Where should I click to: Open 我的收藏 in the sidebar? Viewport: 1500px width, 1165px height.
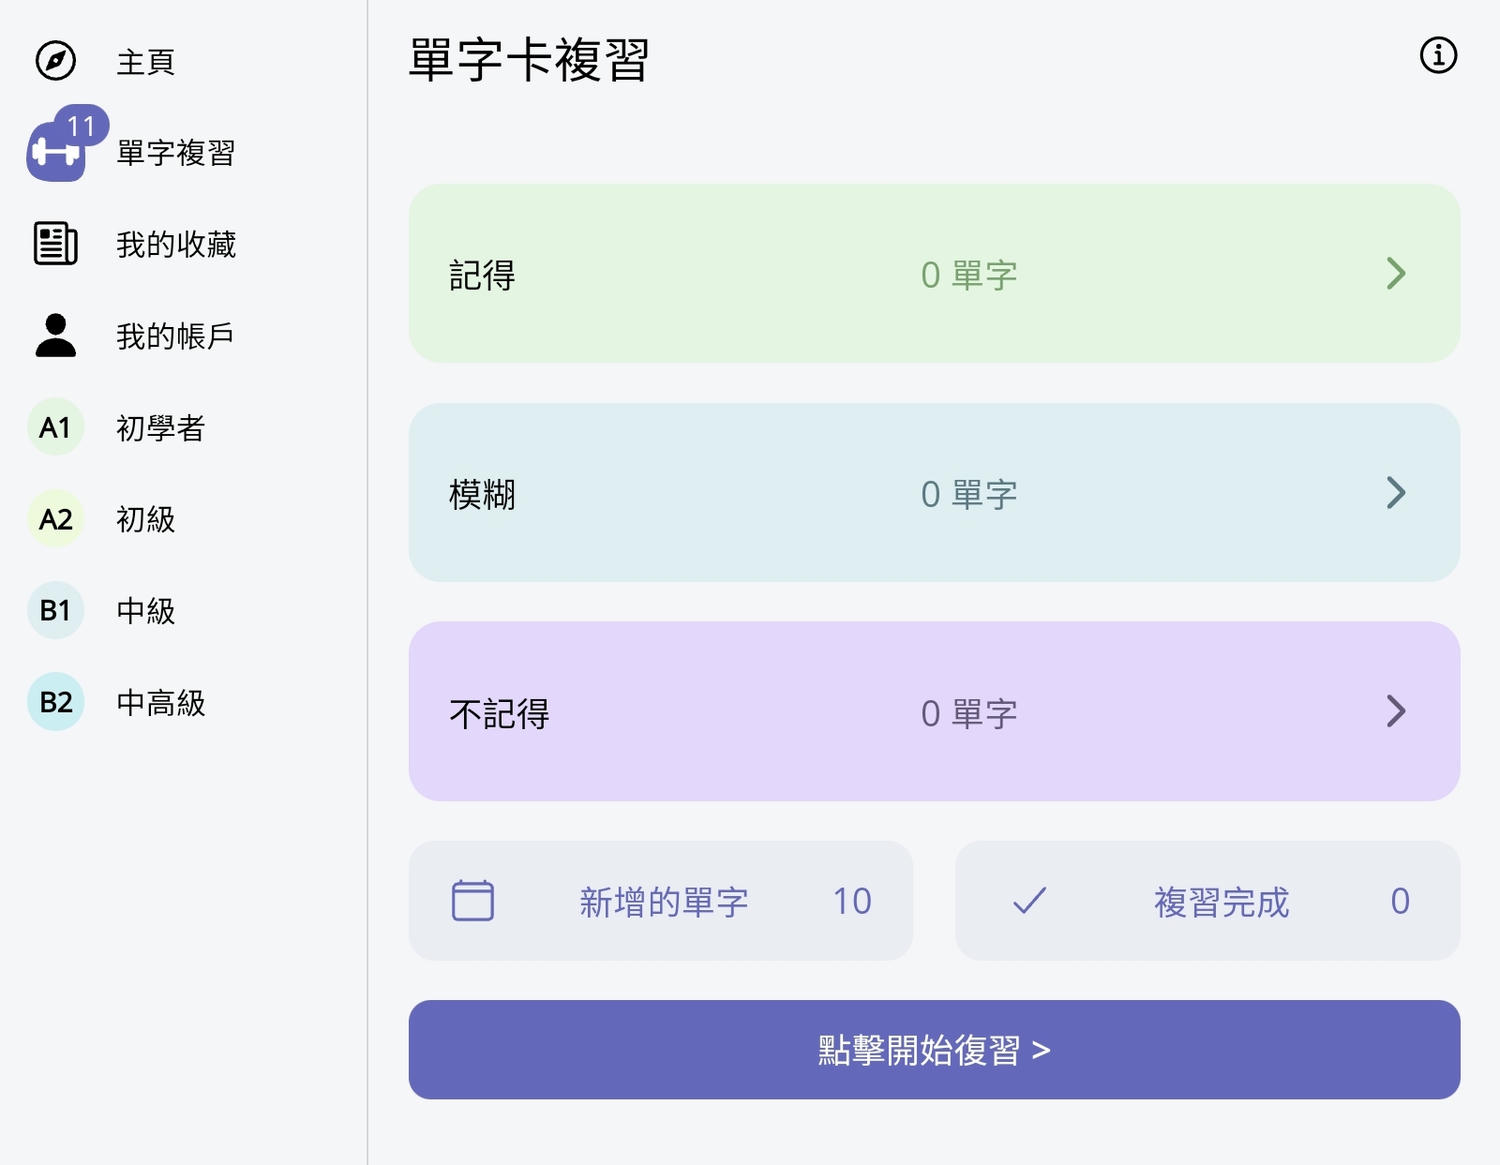(x=176, y=245)
